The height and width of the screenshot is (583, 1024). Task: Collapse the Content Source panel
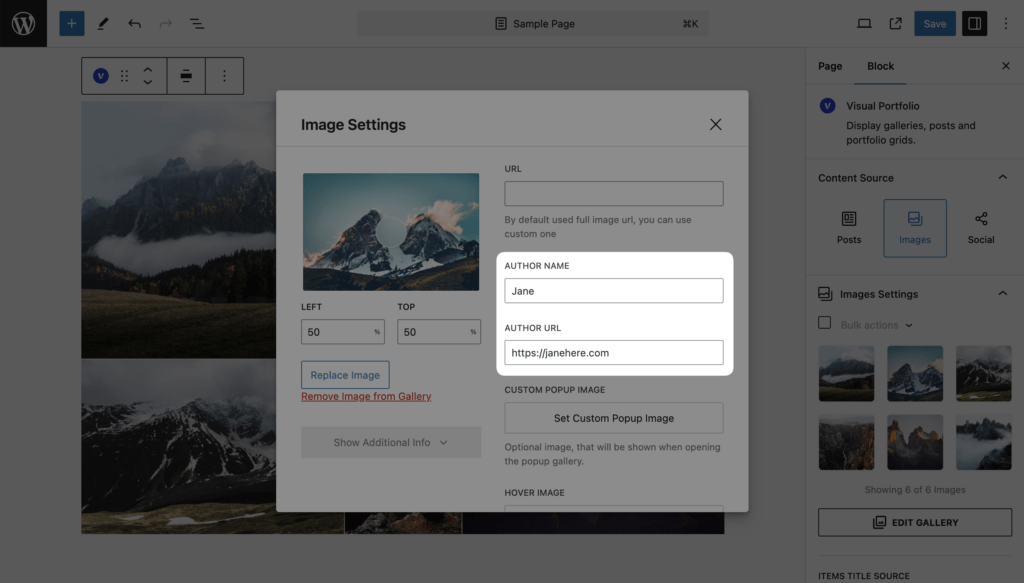[1002, 178]
